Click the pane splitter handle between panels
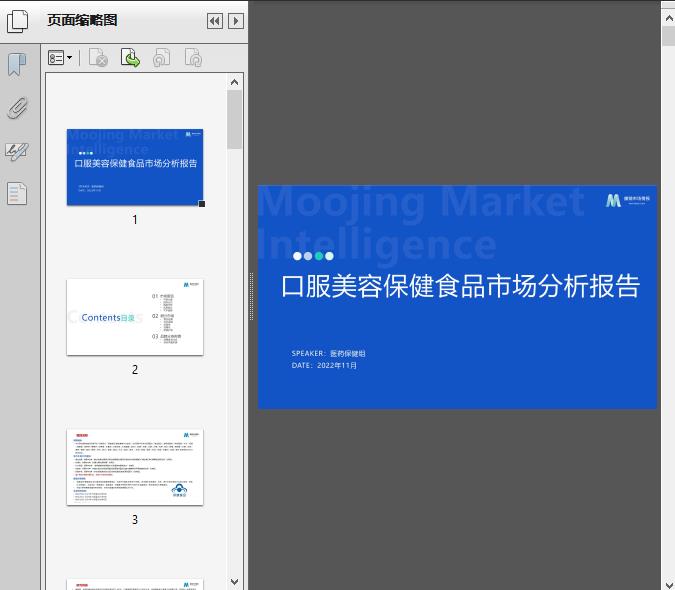Image resolution: width=675 pixels, height=590 pixels. tap(251, 297)
